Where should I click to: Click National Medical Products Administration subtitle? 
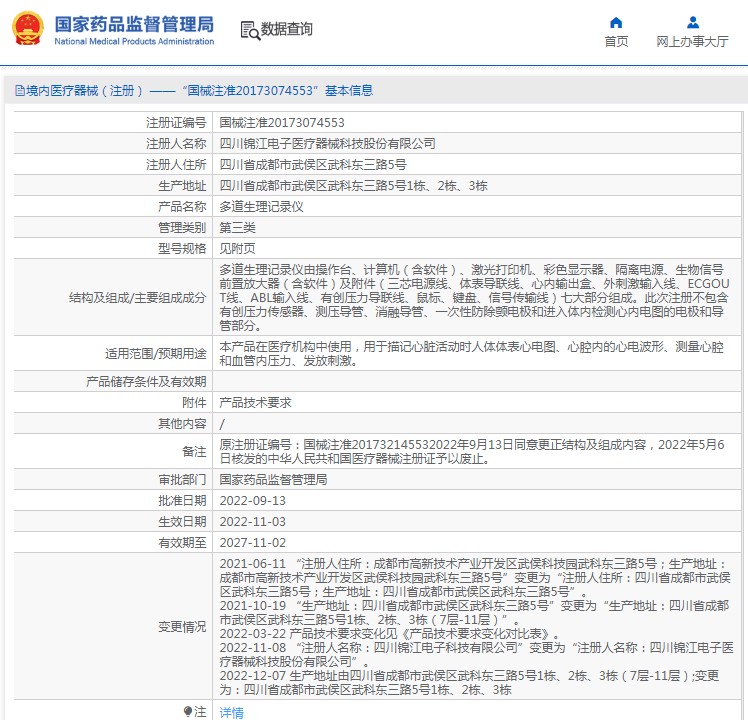pyautogui.click(x=134, y=42)
